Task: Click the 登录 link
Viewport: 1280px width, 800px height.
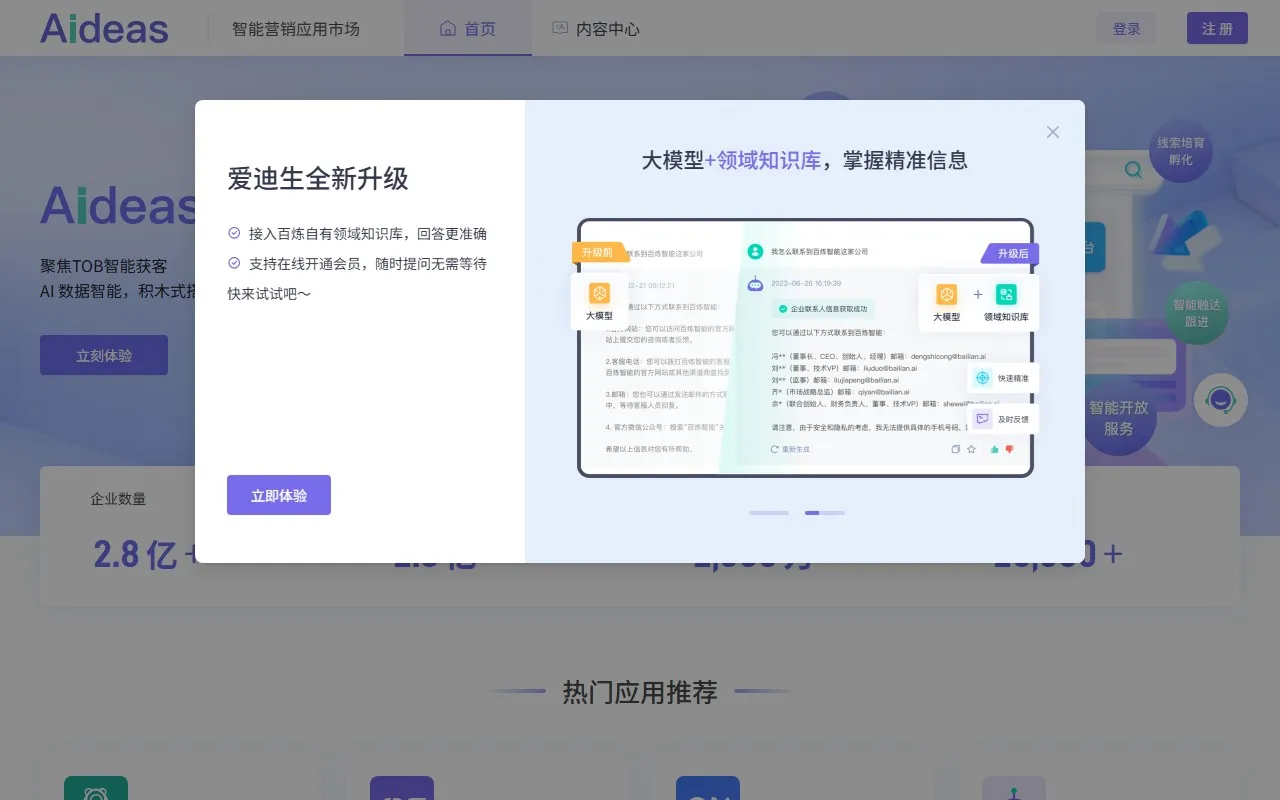Action: (x=1126, y=28)
